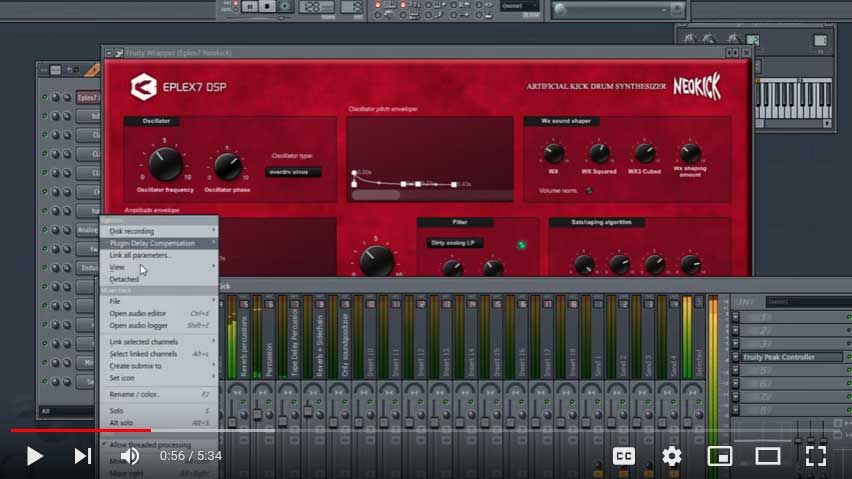This screenshot has width=852, height=479.
Task: Open Oscillator type overdrv sinus dropdown
Action: 293,172
